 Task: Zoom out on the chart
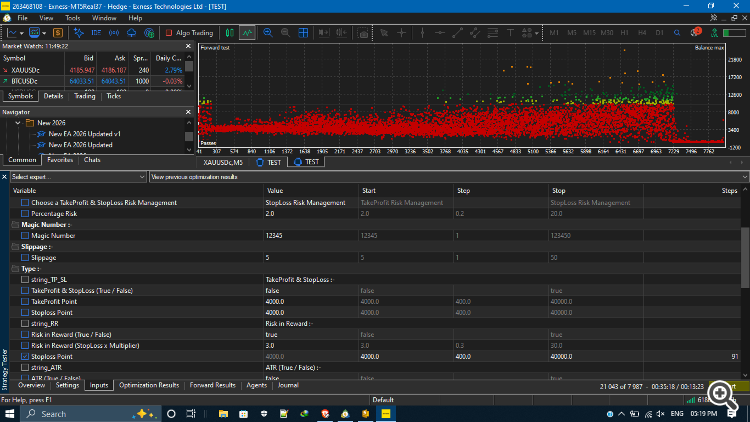(286, 33)
